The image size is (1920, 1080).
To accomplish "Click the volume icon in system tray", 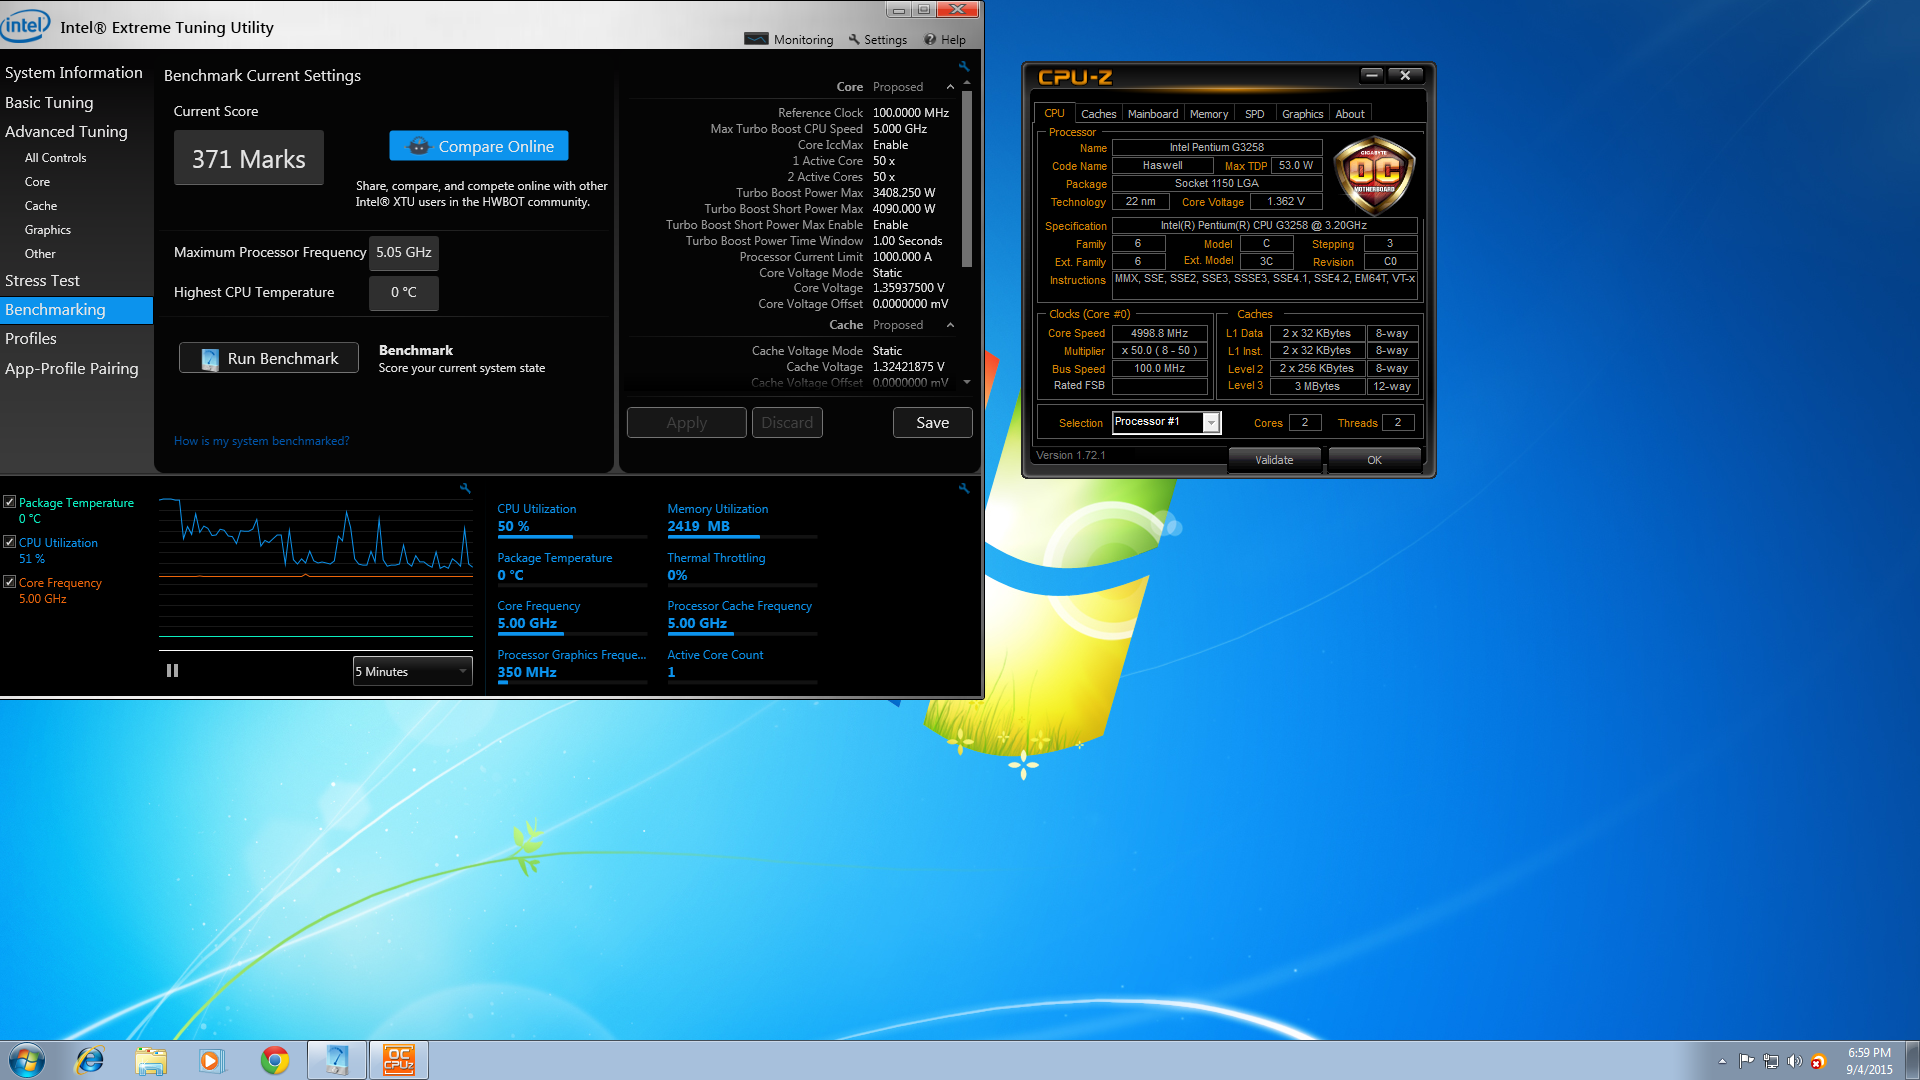I will (1794, 1061).
